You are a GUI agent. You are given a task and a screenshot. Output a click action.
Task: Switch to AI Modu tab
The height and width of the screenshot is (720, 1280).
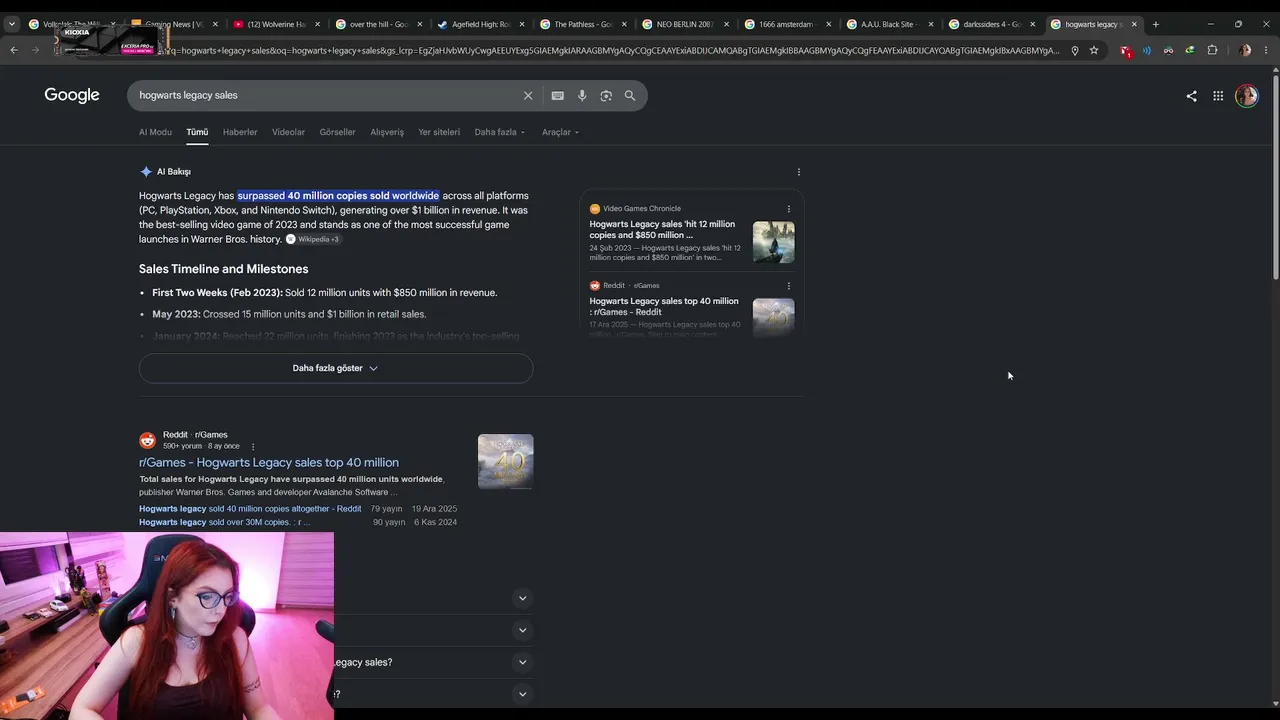(x=155, y=132)
